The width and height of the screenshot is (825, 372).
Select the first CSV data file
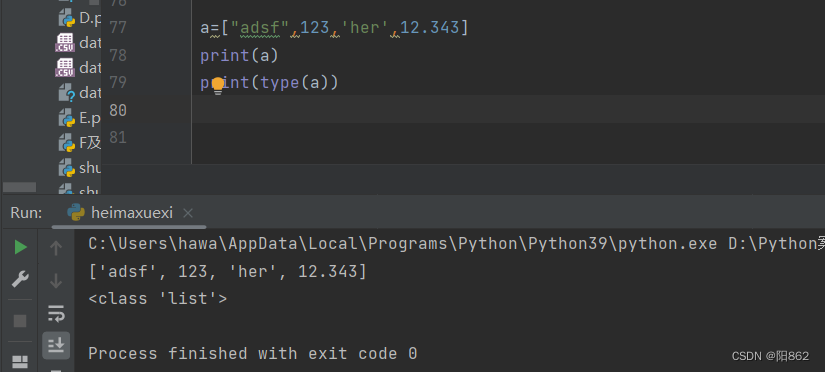[78, 43]
